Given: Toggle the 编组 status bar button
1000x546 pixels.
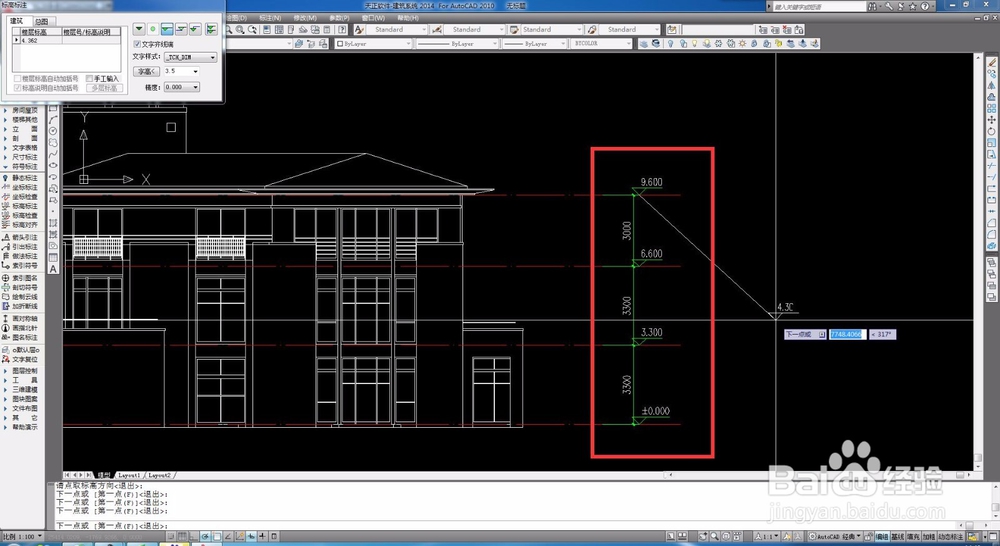Looking at the screenshot, I should 882,537.
